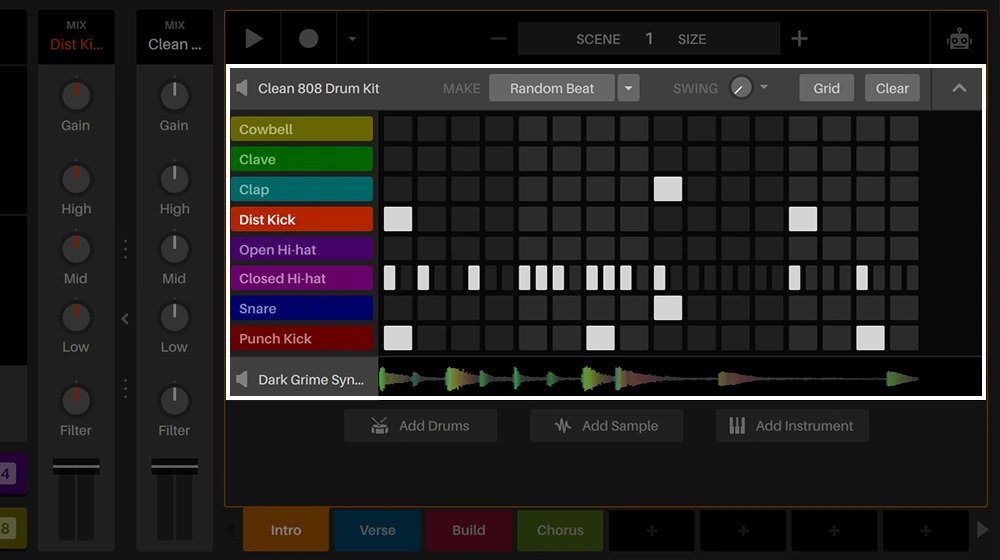Toggle first step of Clave row
1000x560 pixels.
(x=398, y=159)
